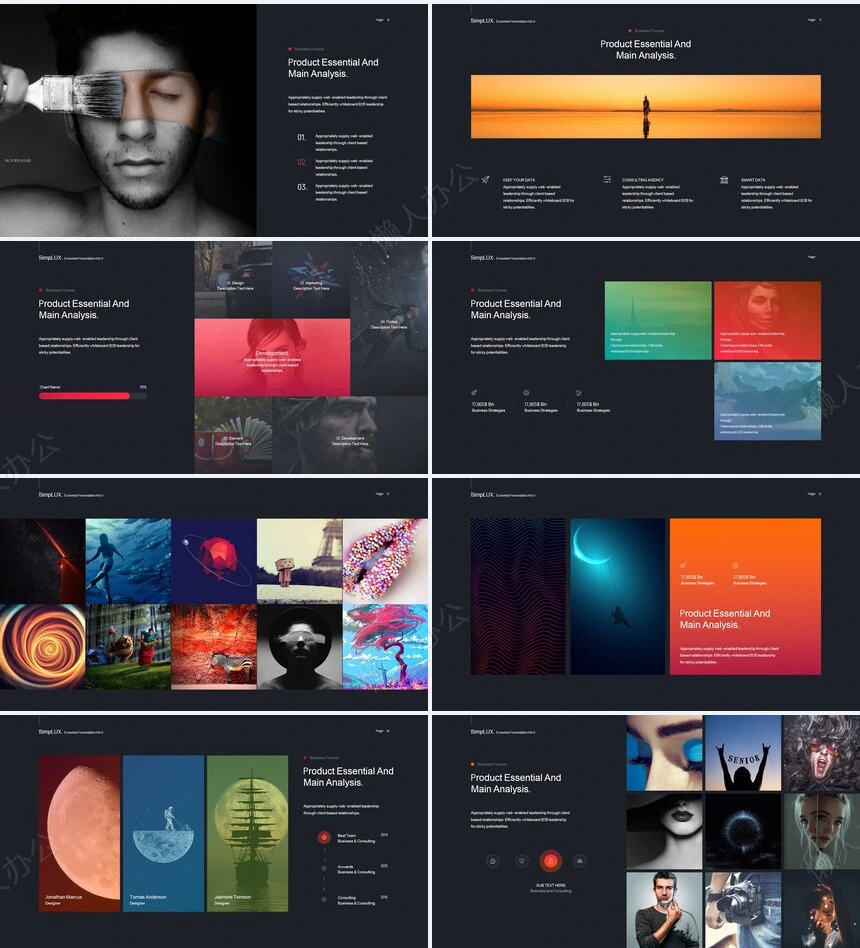This screenshot has width=860, height=948.
Task: Click the paper plane icon beside Keep Your Data
Action: [485, 180]
